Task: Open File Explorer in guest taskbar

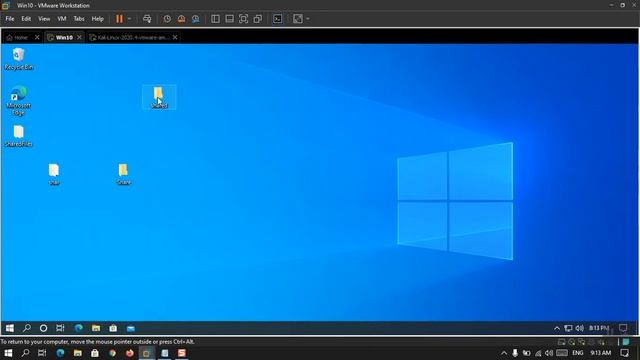Action: (96, 328)
